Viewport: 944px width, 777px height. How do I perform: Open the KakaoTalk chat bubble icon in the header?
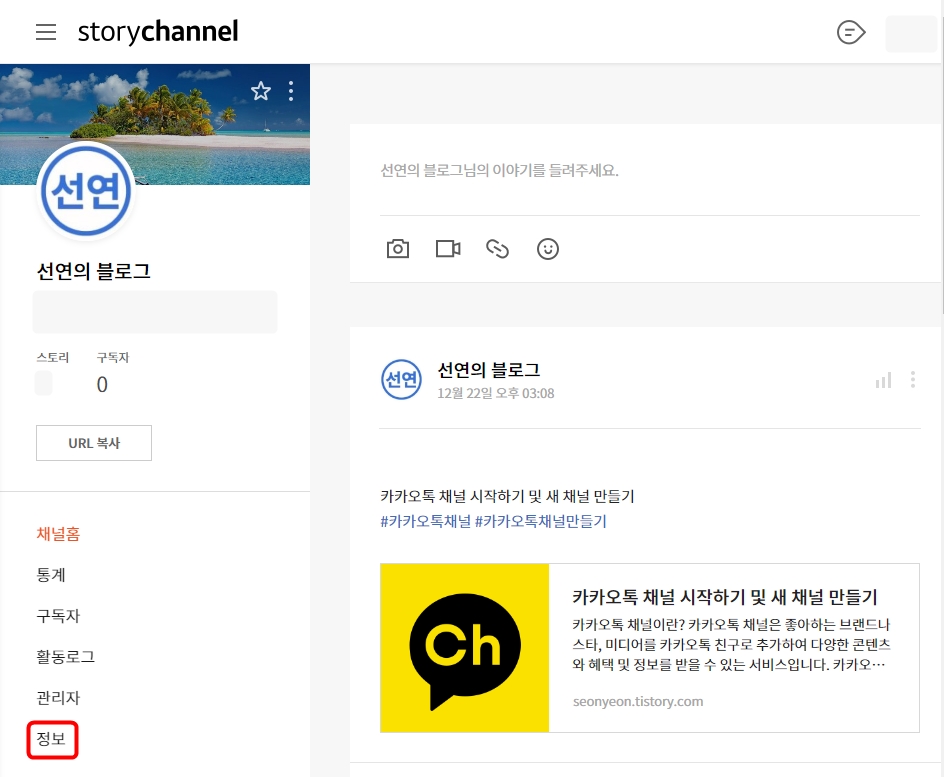tap(850, 32)
